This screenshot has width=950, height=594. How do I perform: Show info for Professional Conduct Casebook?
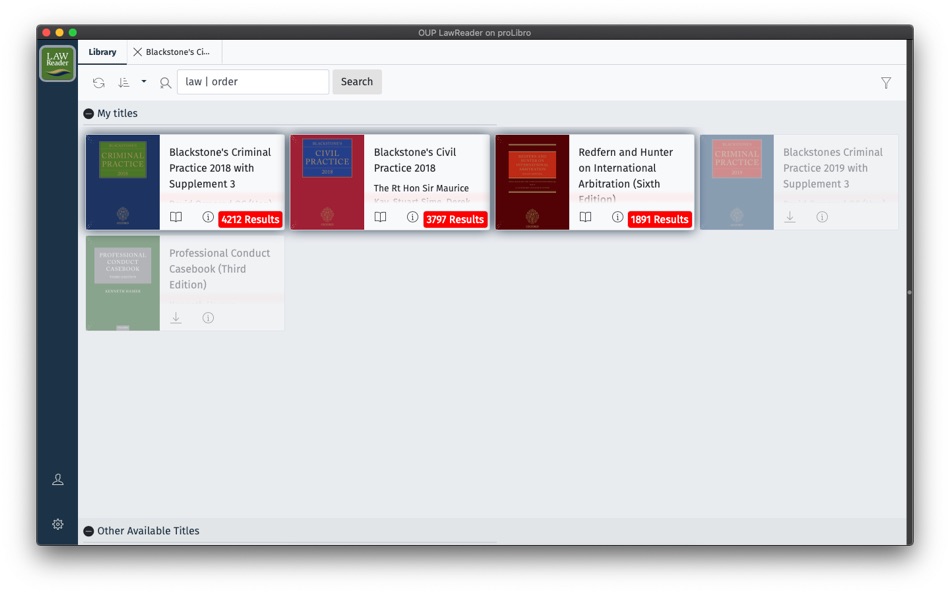[x=208, y=318]
